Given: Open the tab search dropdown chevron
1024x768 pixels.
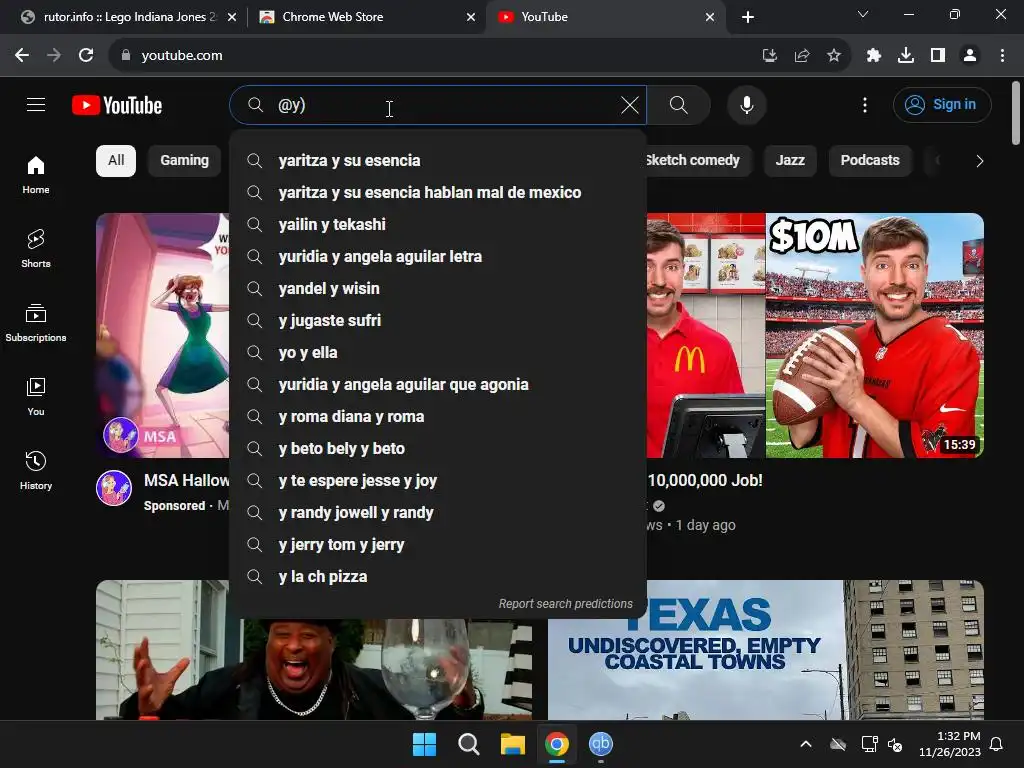Looking at the screenshot, I should click(863, 14).
